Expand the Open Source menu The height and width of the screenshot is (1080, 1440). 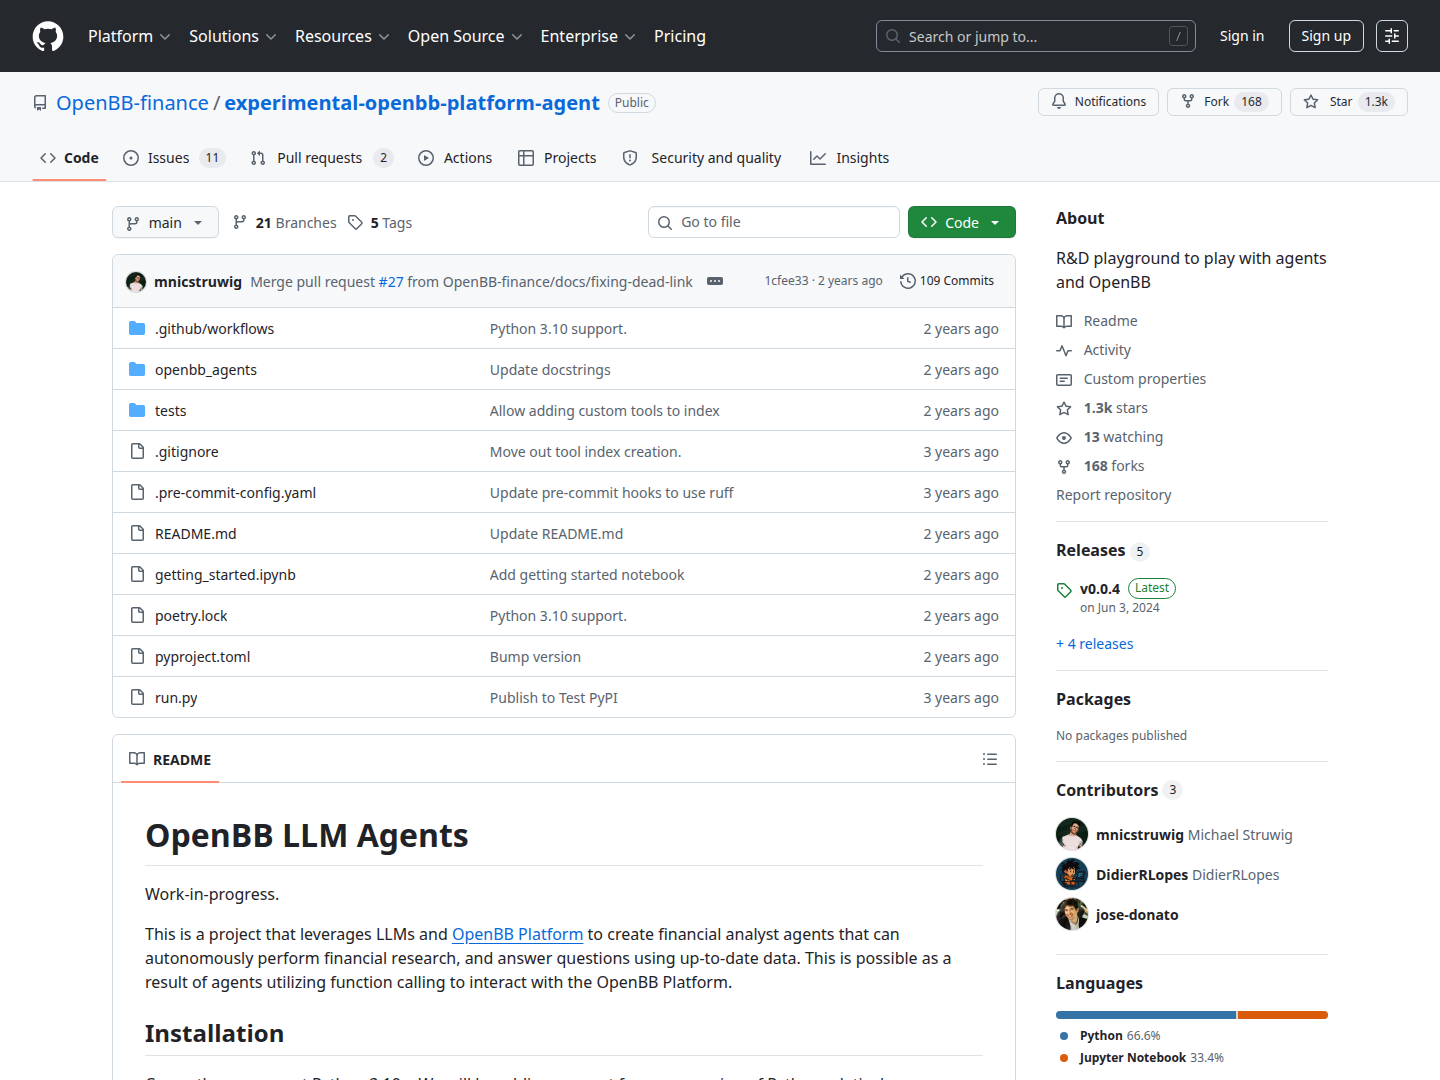pyautogui.click(x=465, y=36)
